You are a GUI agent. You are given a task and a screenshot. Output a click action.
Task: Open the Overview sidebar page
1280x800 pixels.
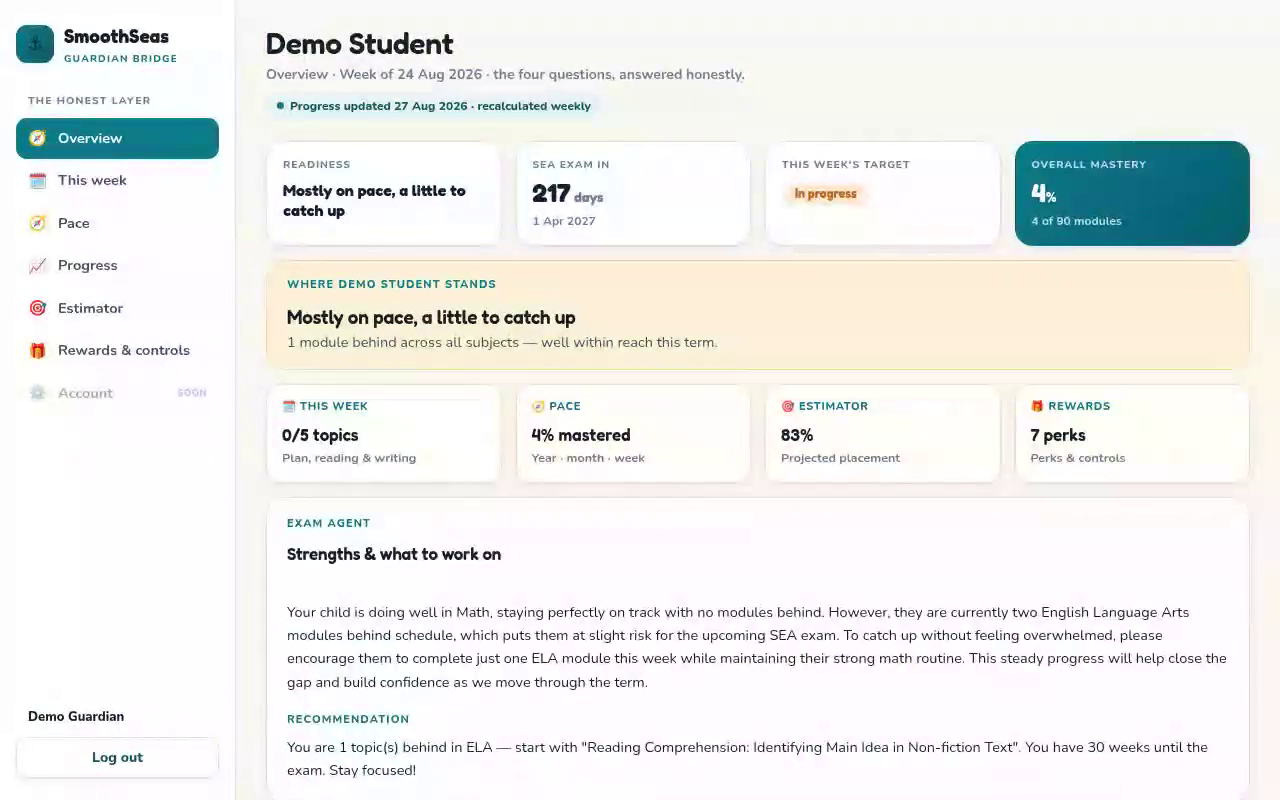pyautogui.click(x=117, y=138)
